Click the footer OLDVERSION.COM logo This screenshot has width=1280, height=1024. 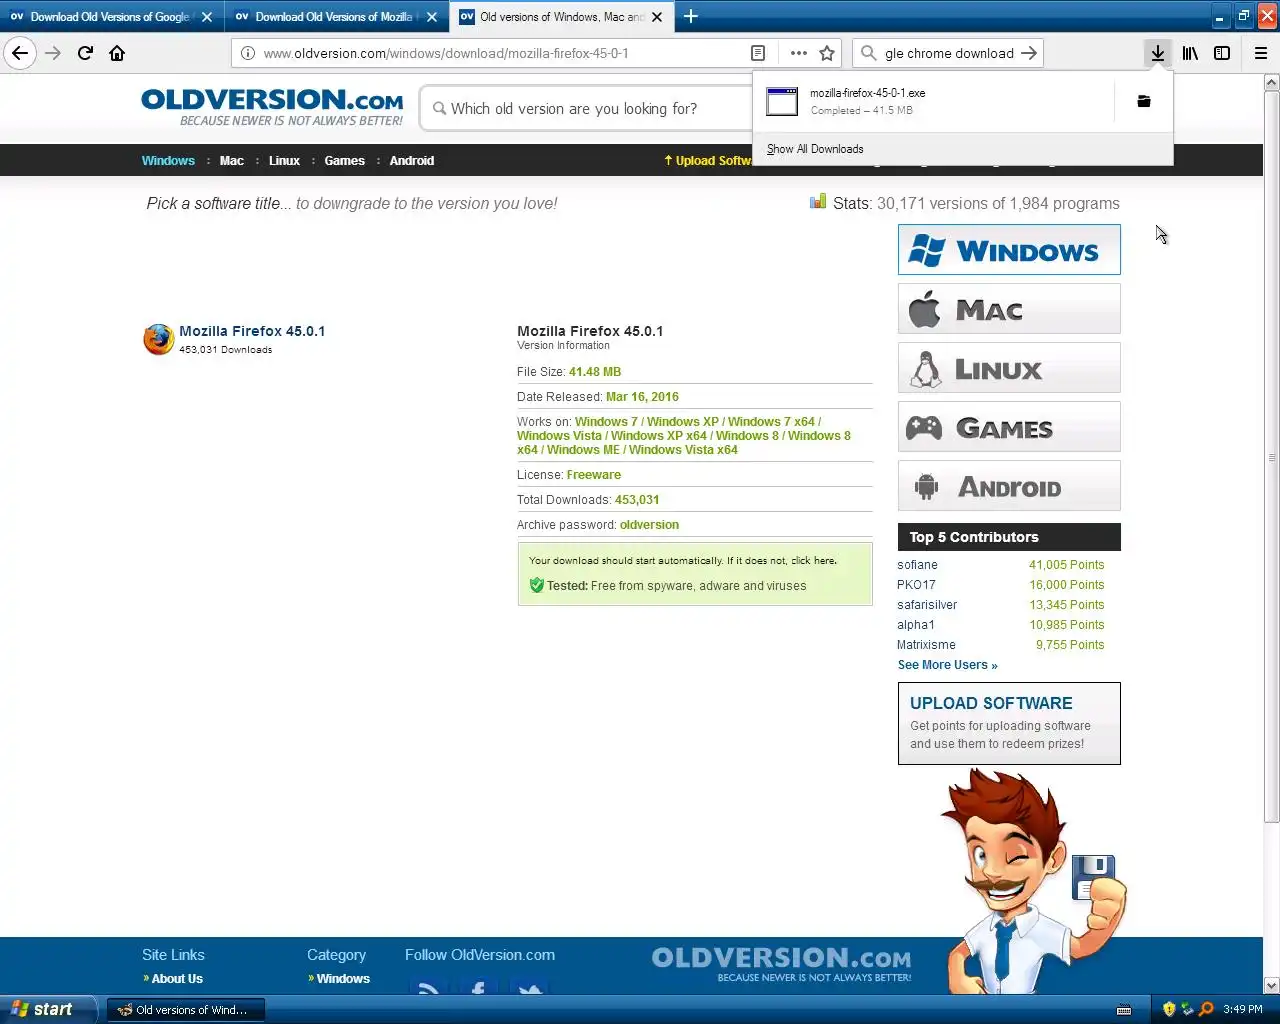[781, 964]
